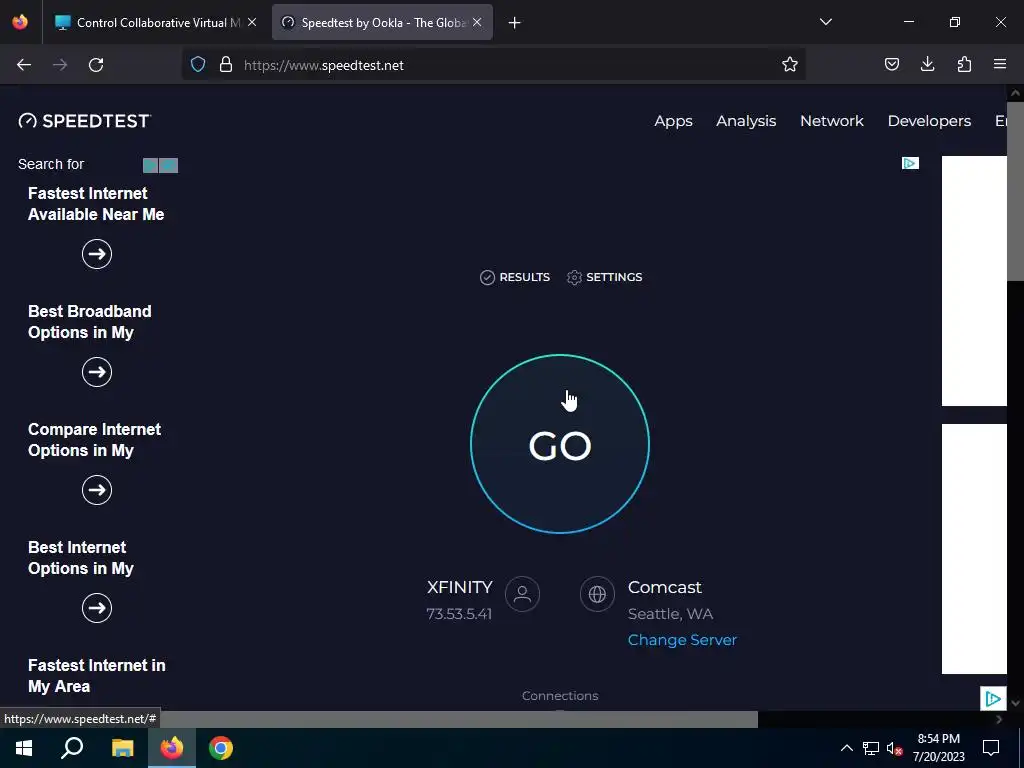This screenshot has height=768, width=1024.
Task: Show hidden system tray icons chevron
Action: pyautogui.click(x=846, y=748)
